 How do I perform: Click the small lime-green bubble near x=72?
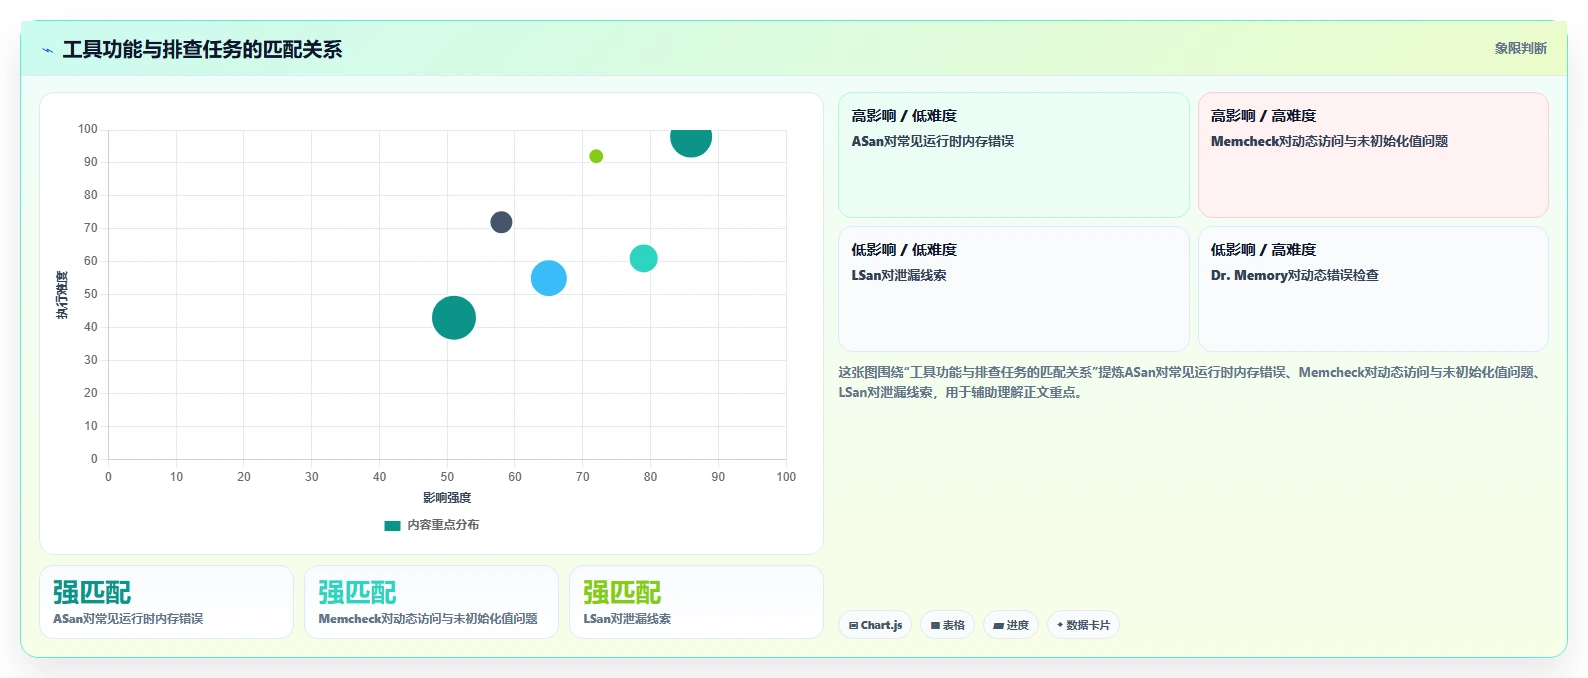(596, 156)
